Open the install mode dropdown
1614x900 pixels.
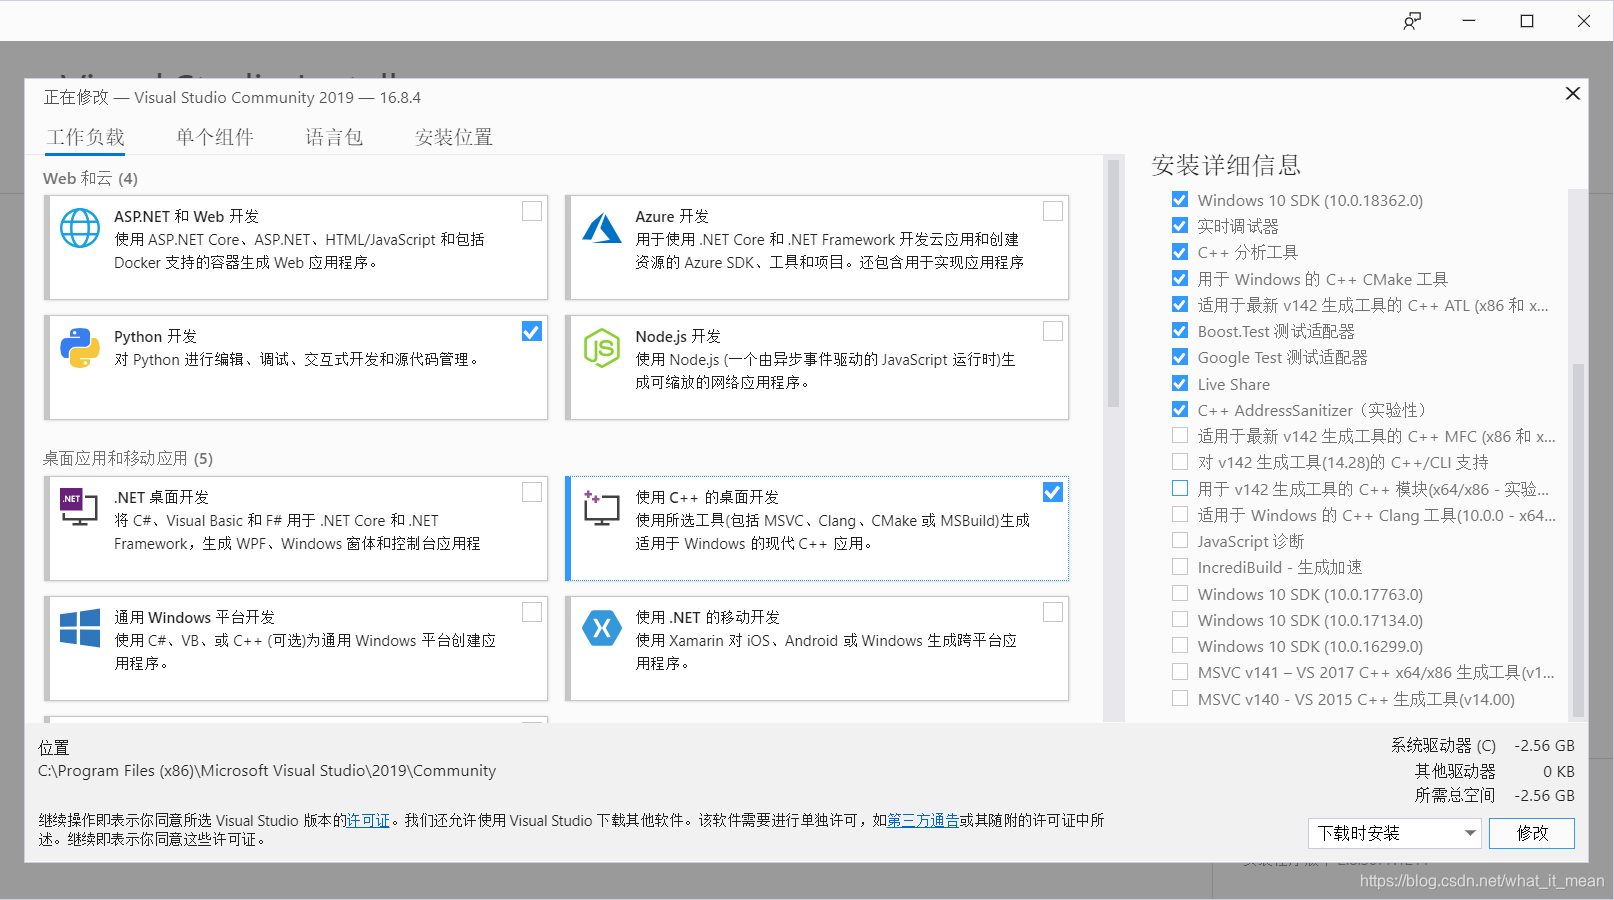1395,833
